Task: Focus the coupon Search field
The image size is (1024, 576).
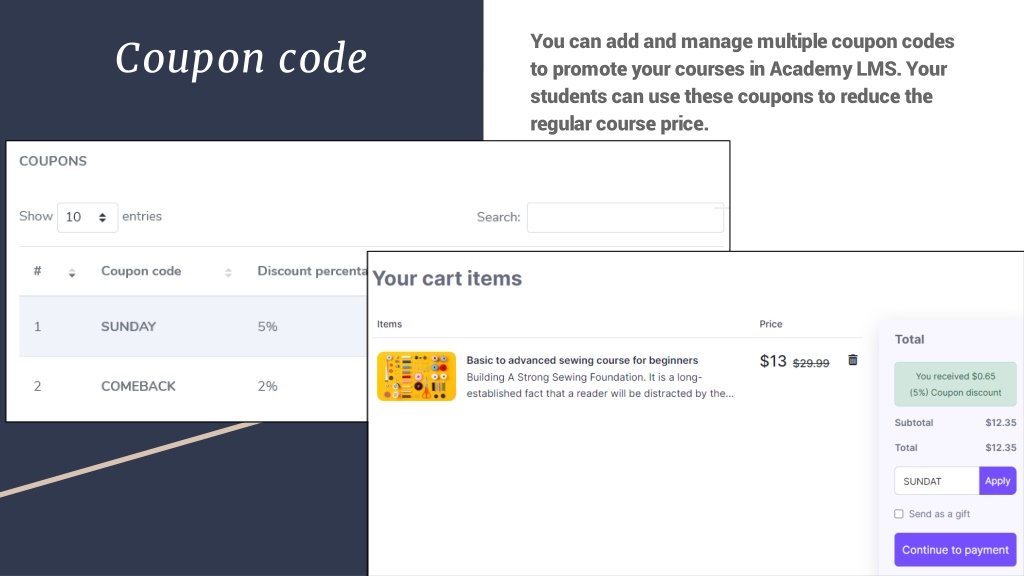Action: [625, 217]
